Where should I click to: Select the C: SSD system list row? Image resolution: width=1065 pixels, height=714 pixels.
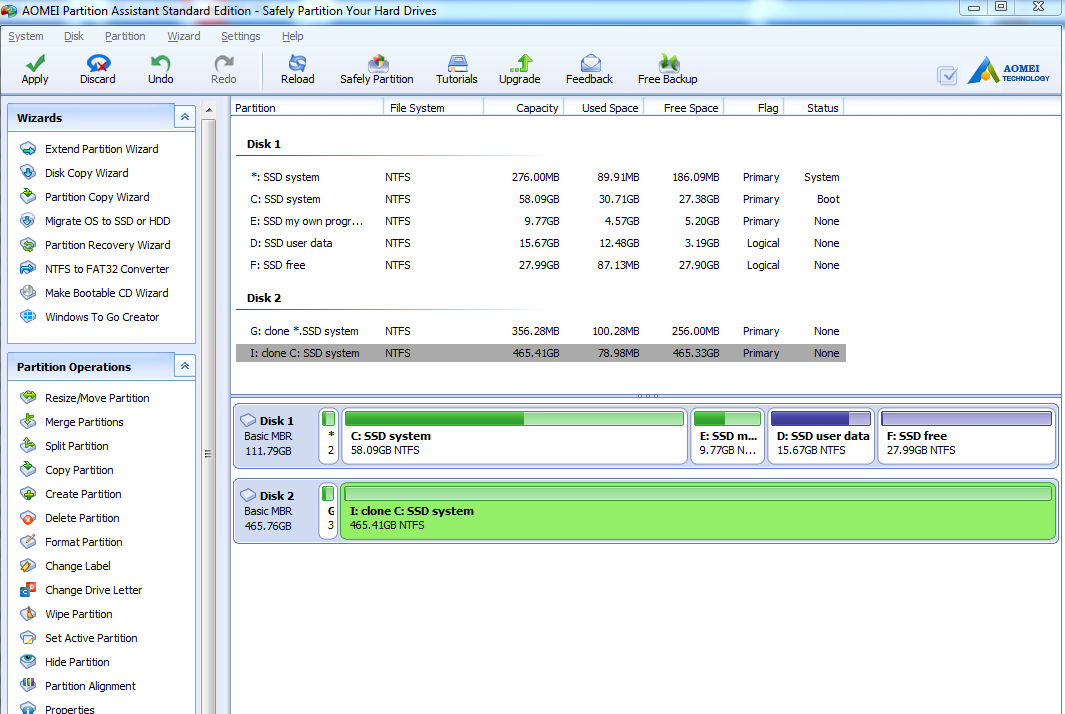[x=541, y=199]
